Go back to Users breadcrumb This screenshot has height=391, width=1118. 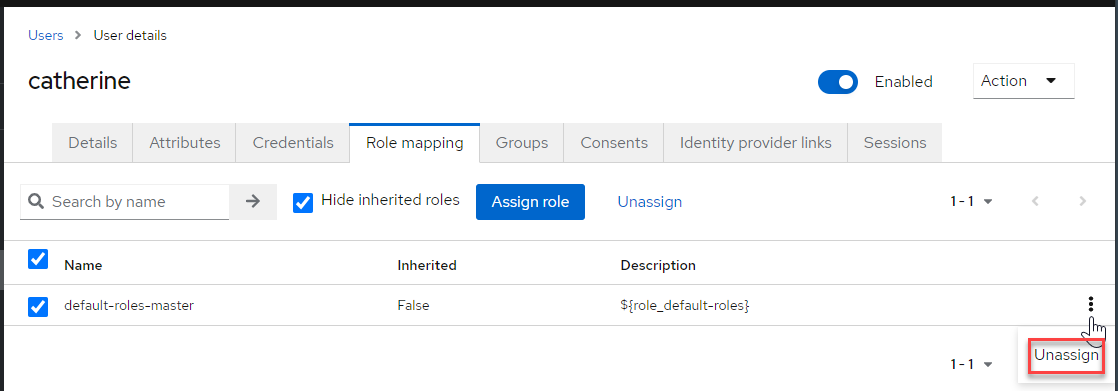click(46, 35)
